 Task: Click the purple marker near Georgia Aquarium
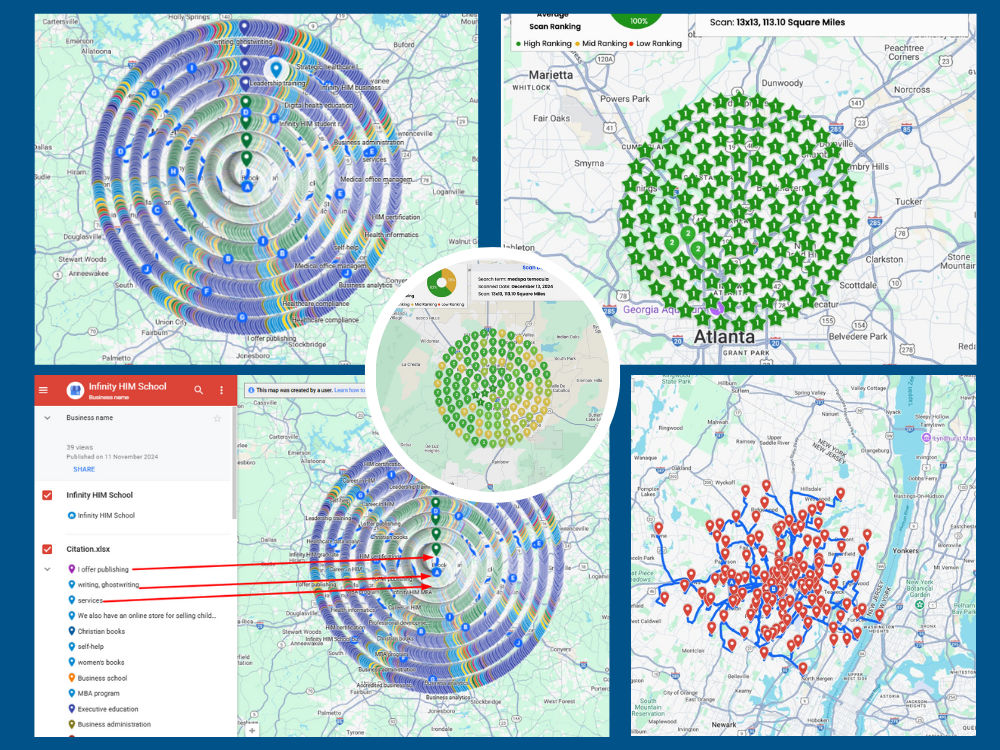coord(719,307)
